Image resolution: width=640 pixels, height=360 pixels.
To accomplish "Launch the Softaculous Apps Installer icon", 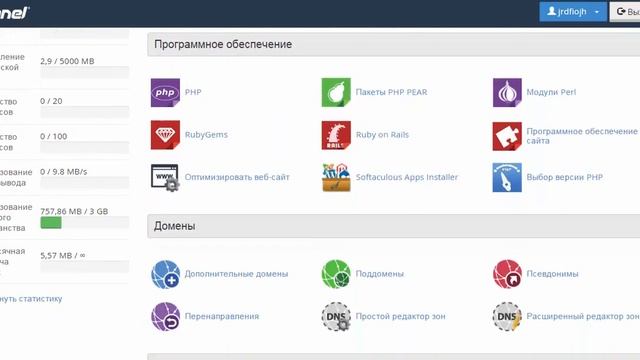I will coord(336,178).
